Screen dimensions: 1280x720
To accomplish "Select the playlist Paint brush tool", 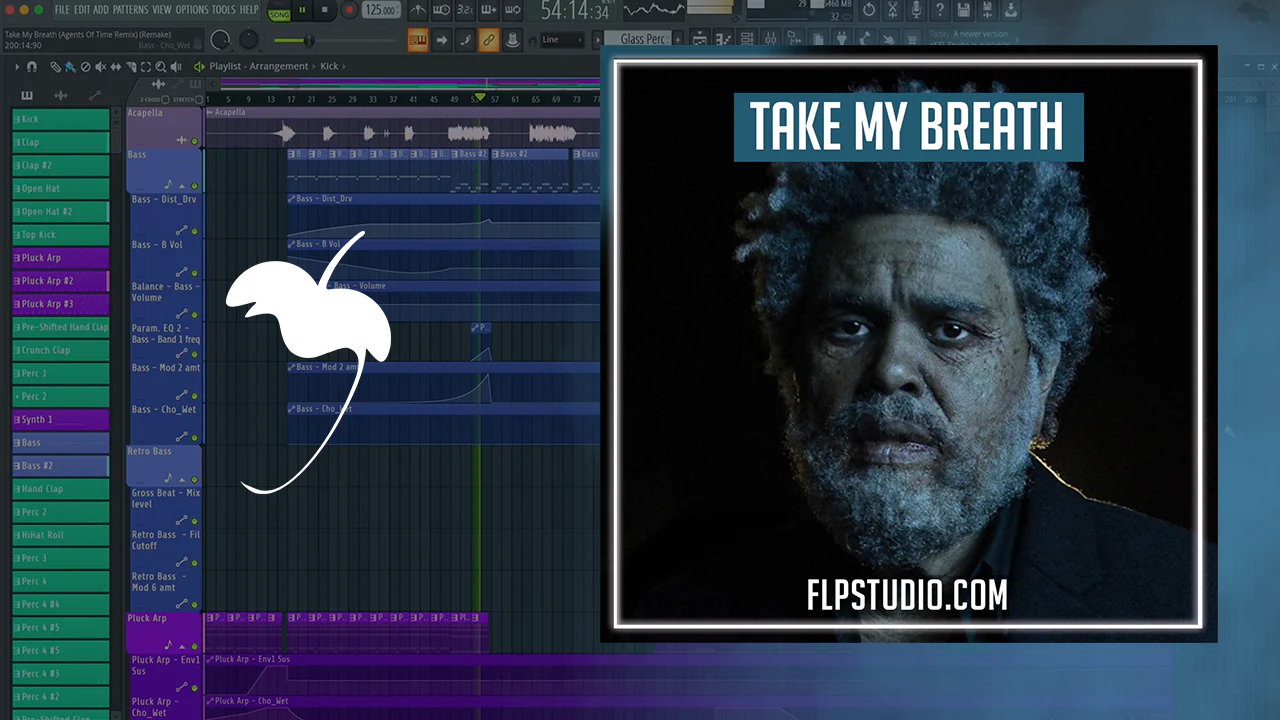I will (x=70, y=67).
